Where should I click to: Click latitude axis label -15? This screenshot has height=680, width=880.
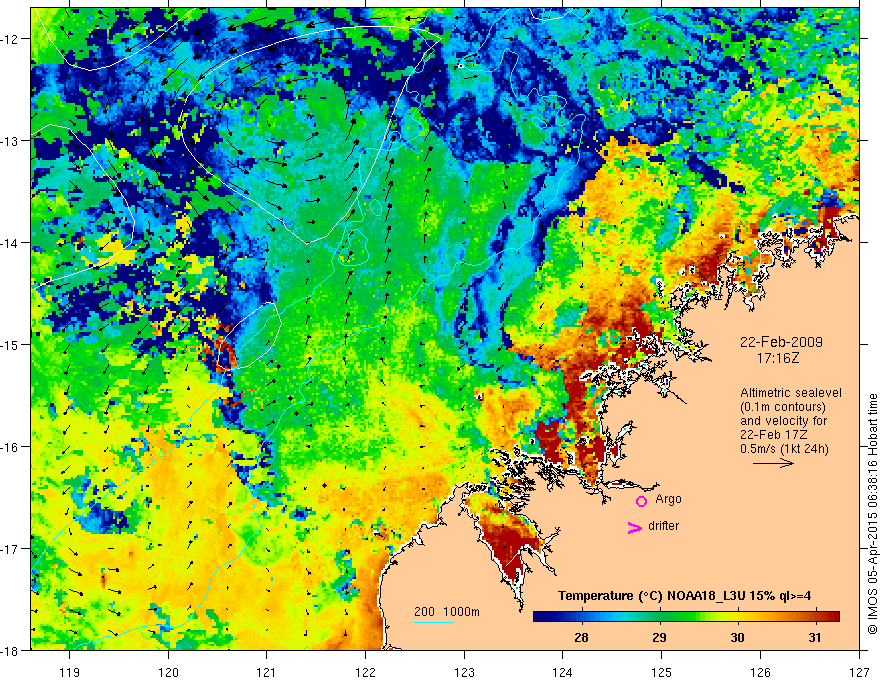pos(11,344)
